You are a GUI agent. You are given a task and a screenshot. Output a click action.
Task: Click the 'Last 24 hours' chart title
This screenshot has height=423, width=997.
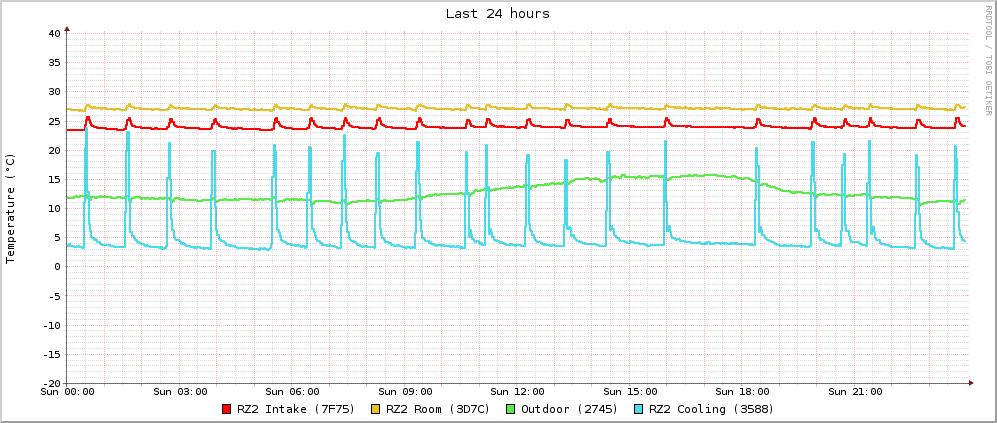498,13
